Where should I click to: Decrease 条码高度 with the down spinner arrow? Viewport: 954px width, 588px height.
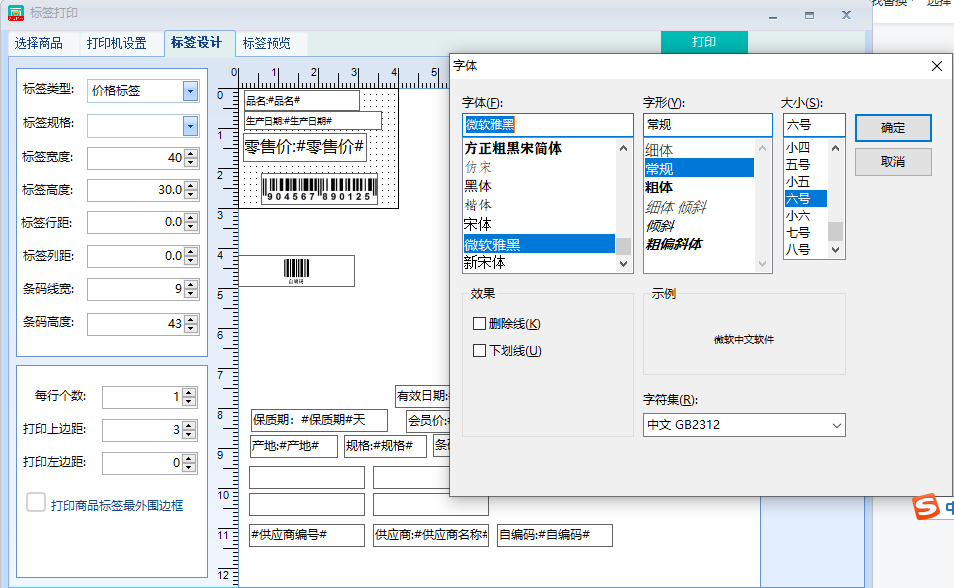tap(191, 328)
